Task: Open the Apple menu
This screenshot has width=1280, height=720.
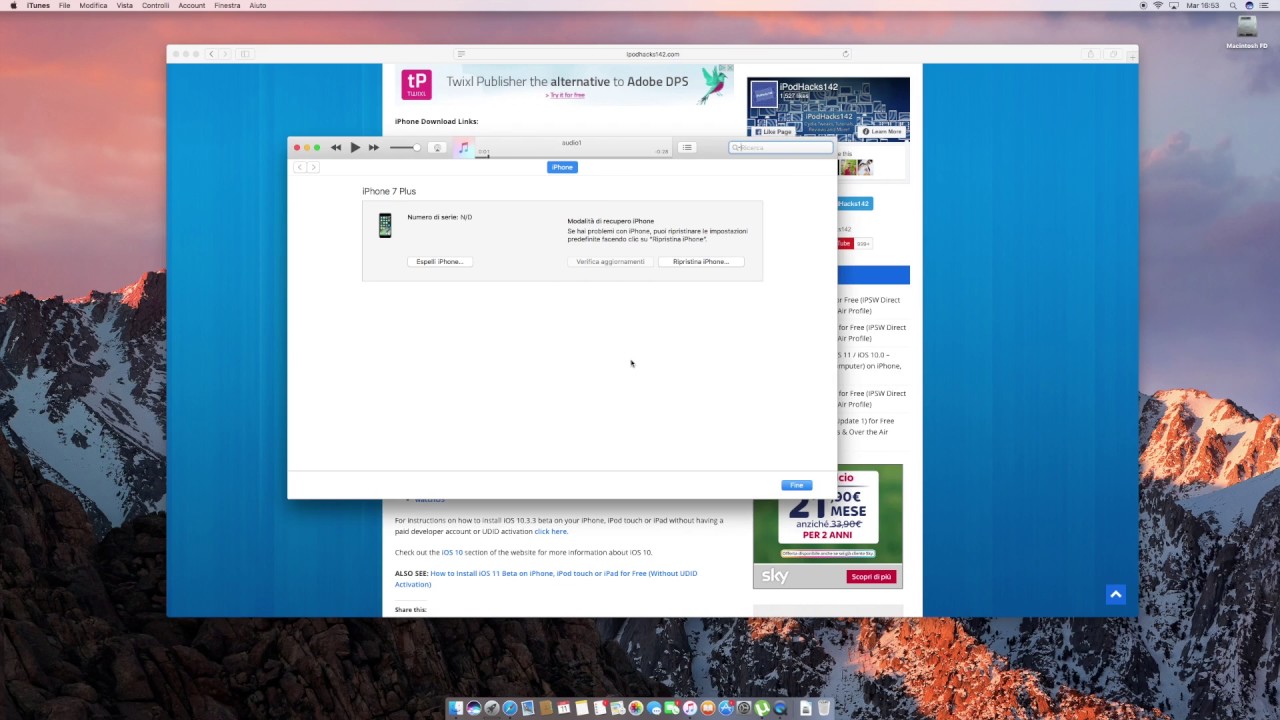Action: (14, 5)
